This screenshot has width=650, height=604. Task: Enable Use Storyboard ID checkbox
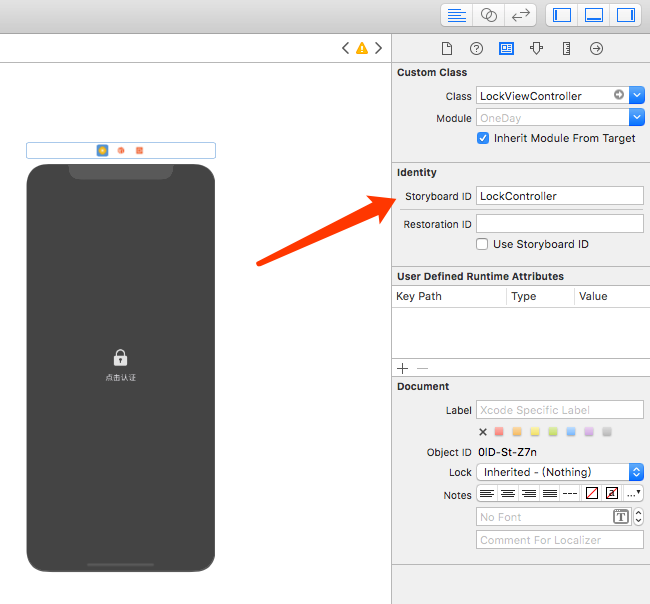[x=482, y=244]
